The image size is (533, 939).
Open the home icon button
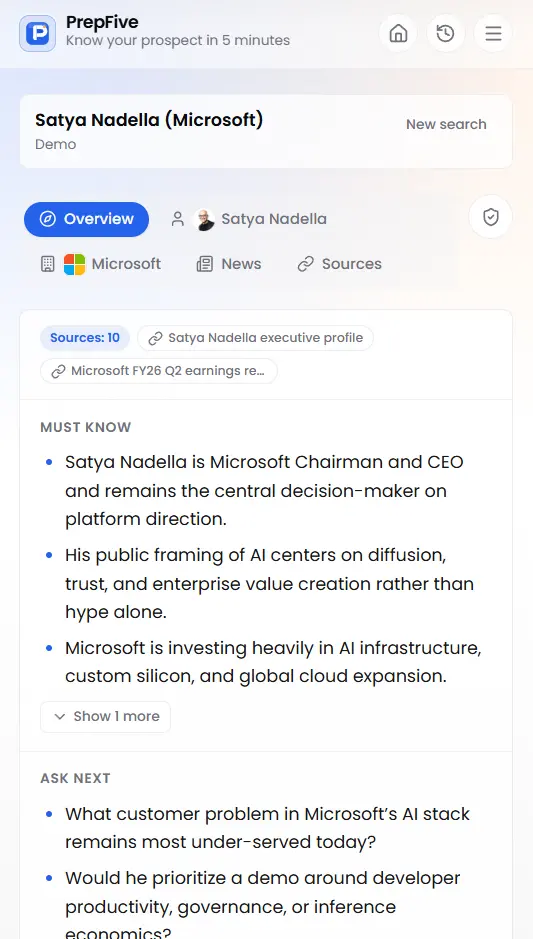pyautogui.click(x=398, y=33)
